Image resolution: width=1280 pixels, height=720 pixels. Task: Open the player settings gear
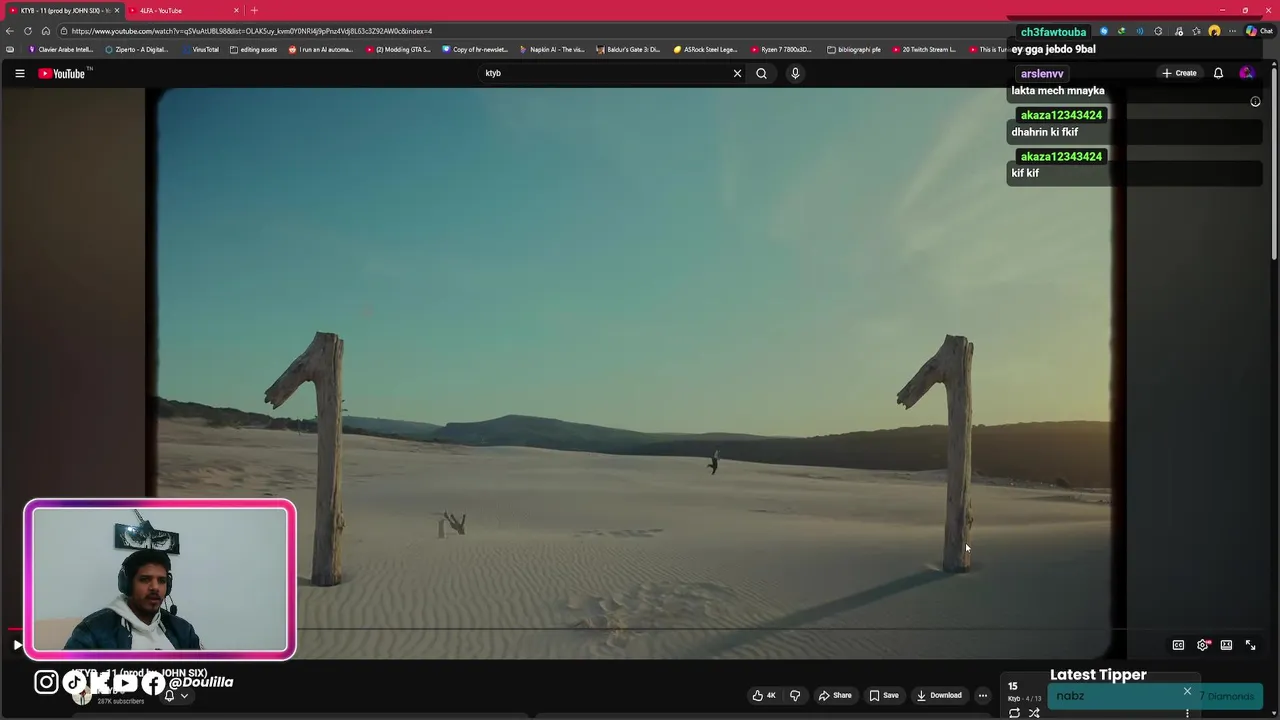tap(1203, 645)
